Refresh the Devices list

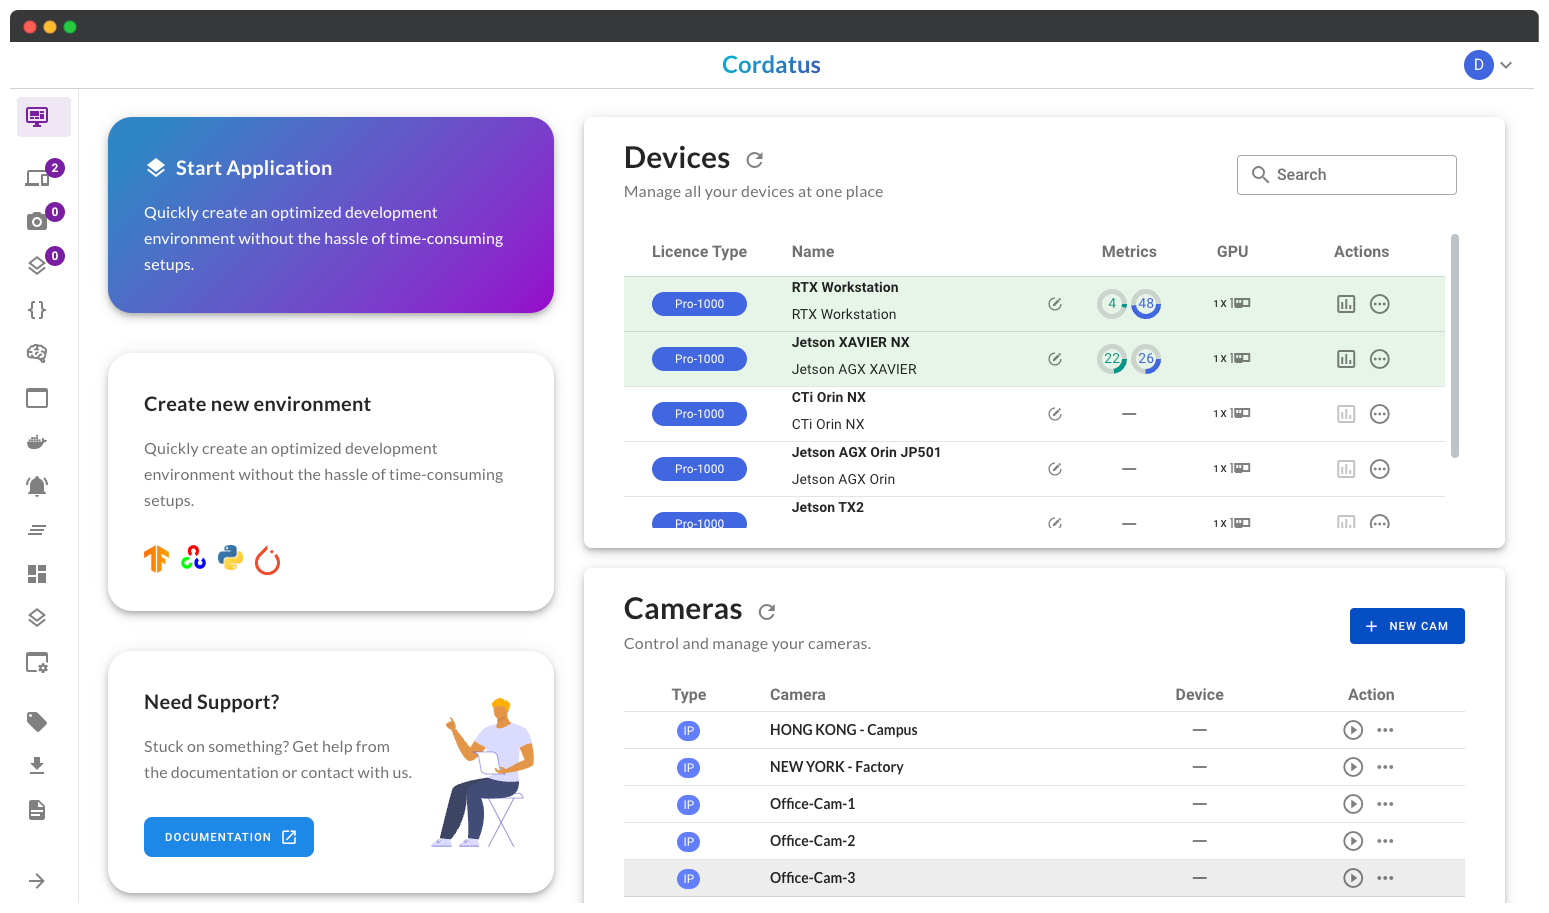click(755, 160)
